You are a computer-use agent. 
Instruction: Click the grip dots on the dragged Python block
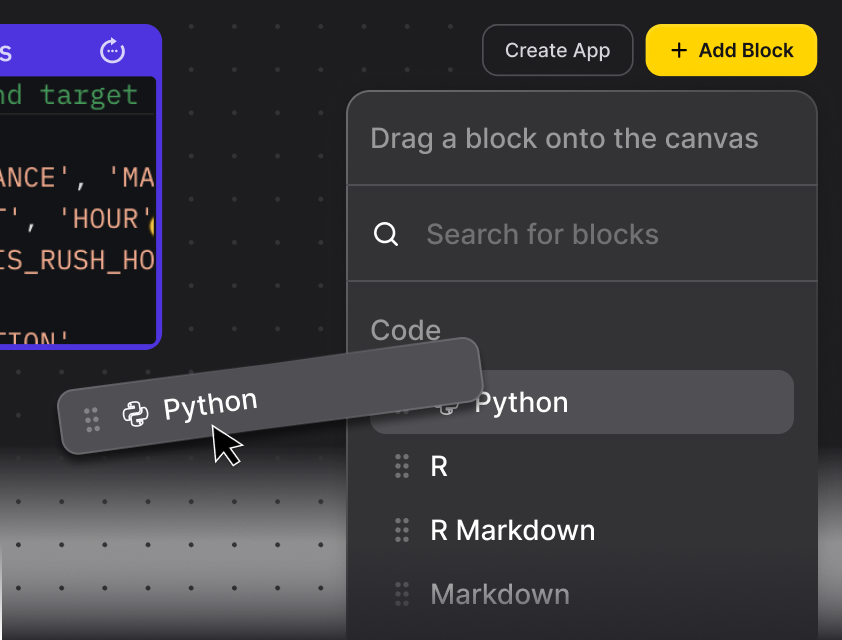[x=92, y=420]
